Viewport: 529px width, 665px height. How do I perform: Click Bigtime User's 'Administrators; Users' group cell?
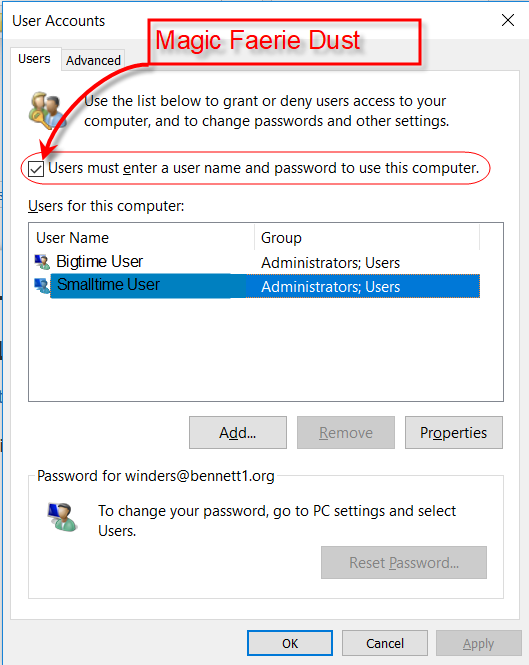(x=330, y=263)
